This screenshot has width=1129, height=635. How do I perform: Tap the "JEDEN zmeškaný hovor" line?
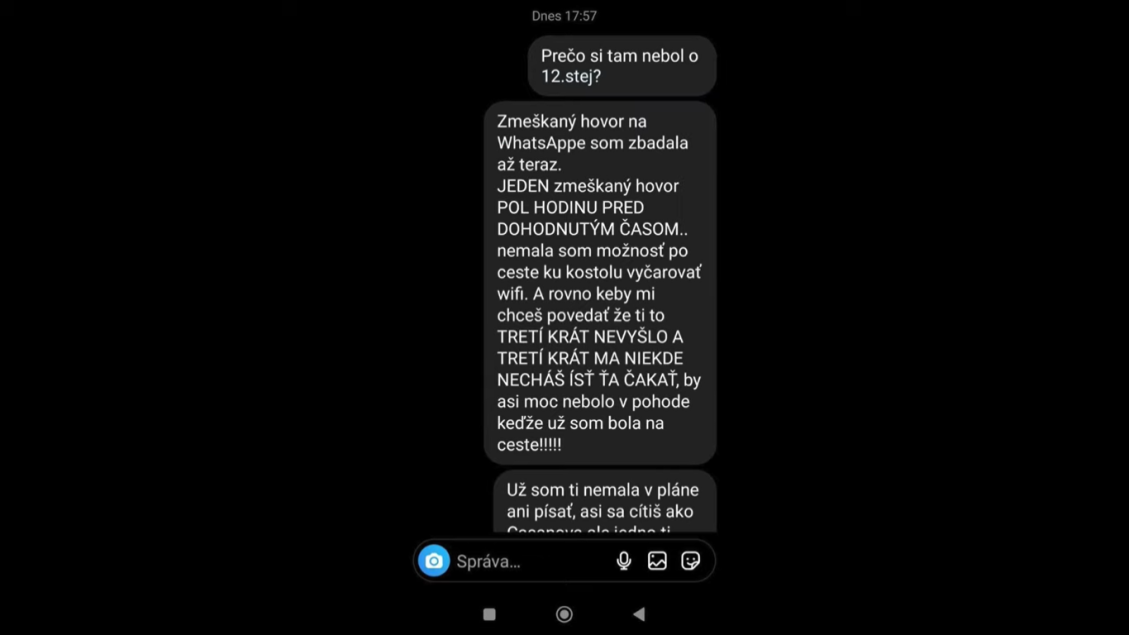tap(588, 186)
